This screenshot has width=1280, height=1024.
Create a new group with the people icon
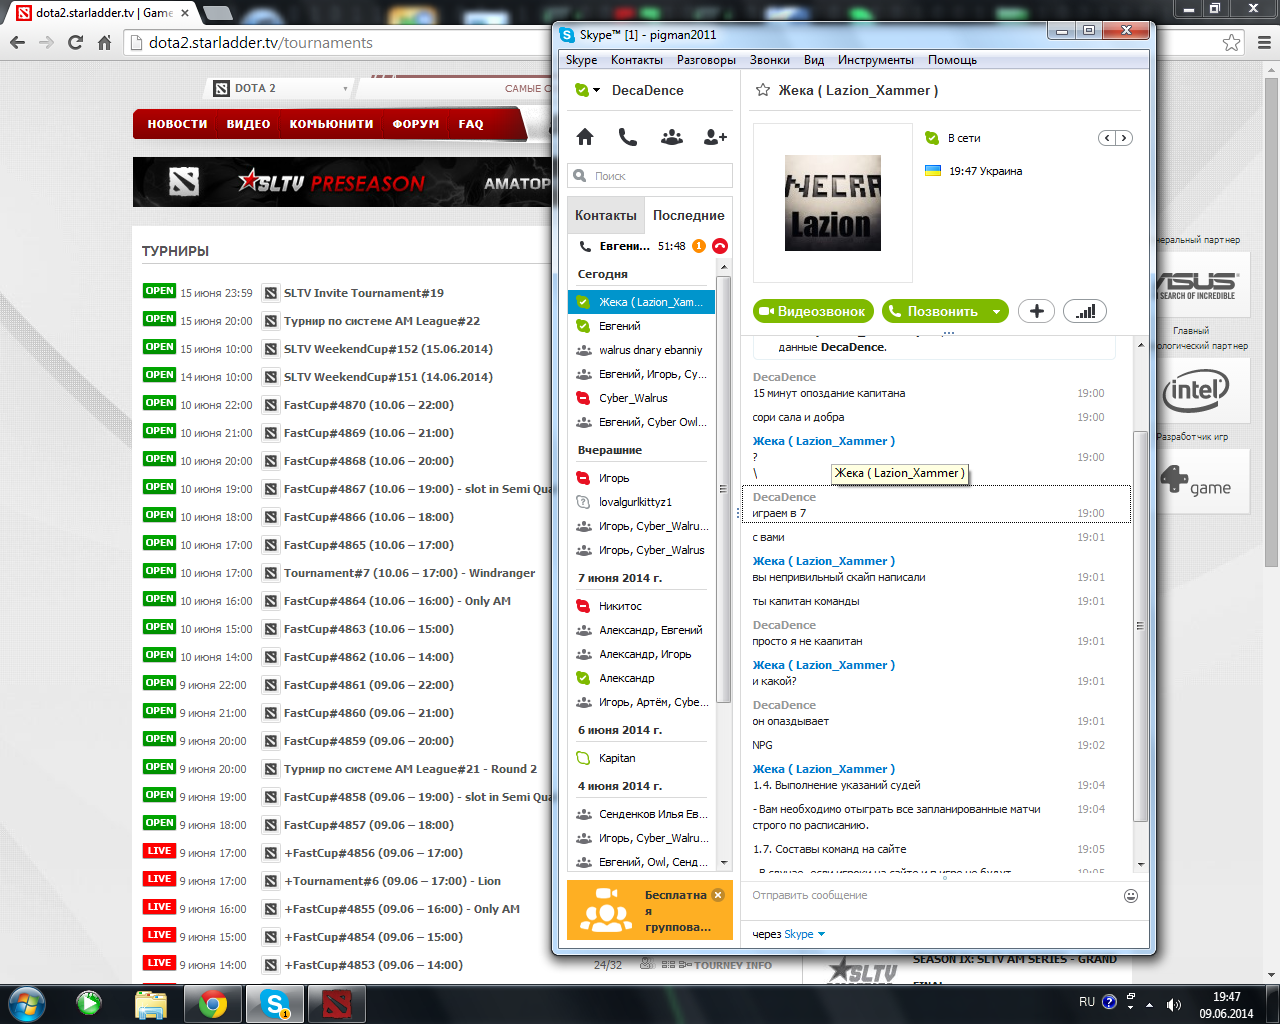pyautogui.click(x=672, y=137)
